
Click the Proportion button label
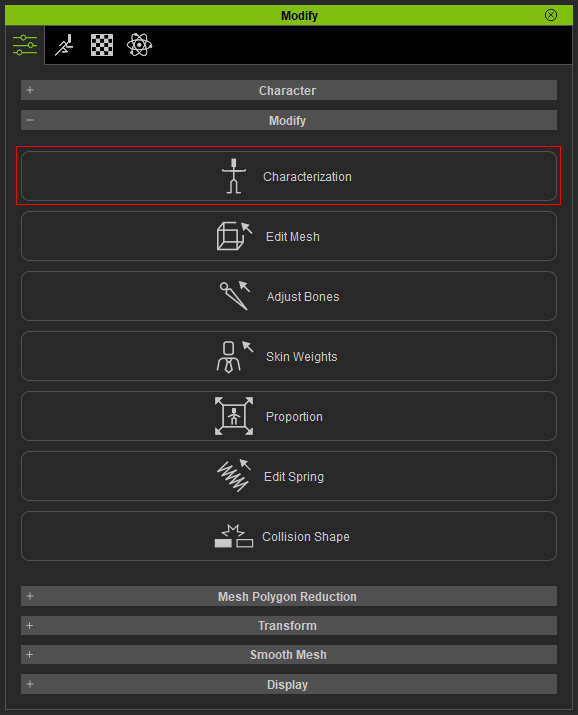294,416
